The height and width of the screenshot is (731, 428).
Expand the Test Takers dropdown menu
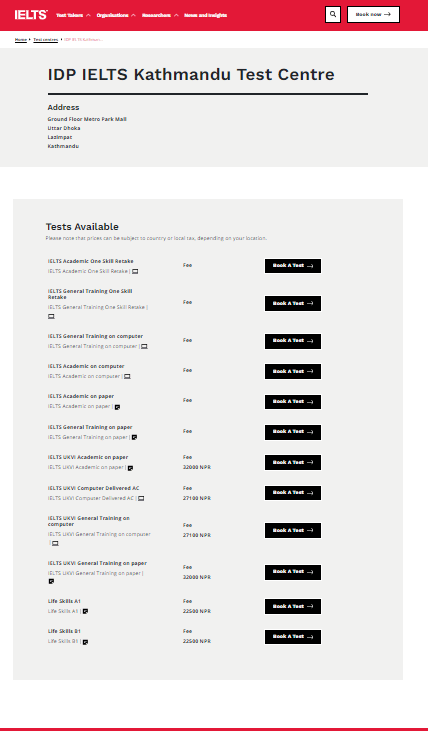(73, 15)
